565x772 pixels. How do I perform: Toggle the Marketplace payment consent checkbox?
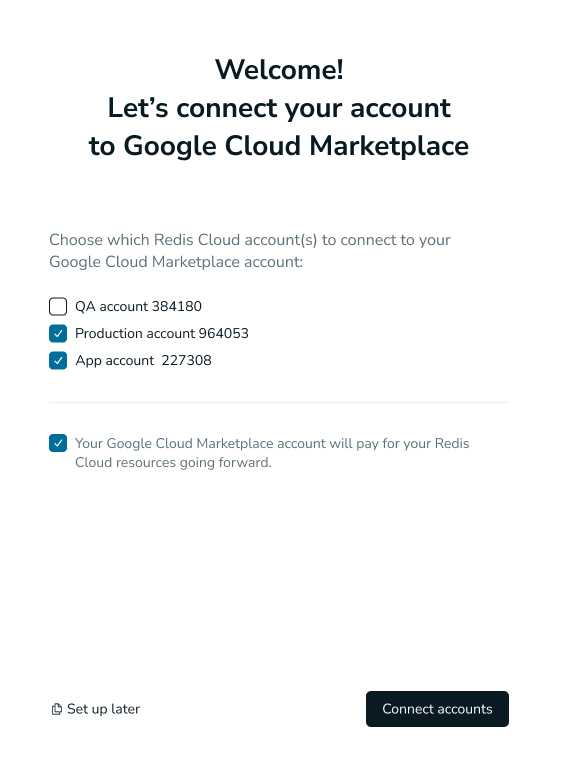[x=58, y=443]
